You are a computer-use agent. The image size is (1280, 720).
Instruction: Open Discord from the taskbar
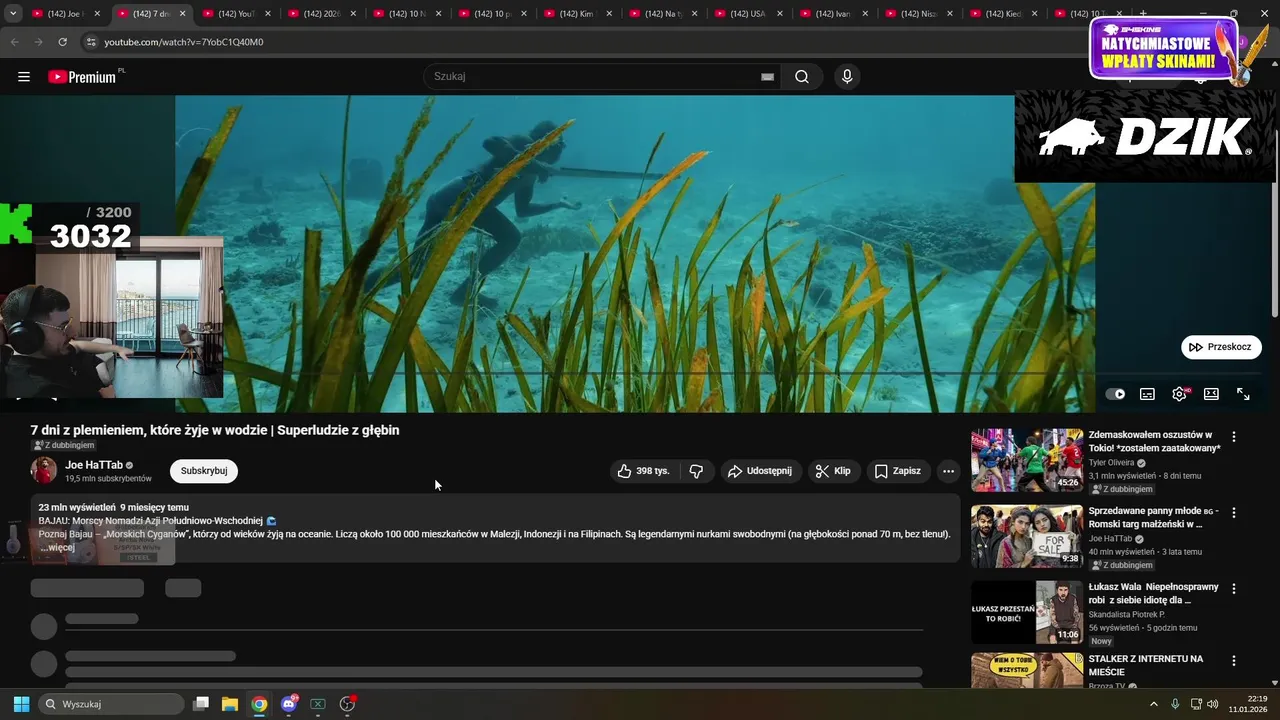tap(289, 704)
